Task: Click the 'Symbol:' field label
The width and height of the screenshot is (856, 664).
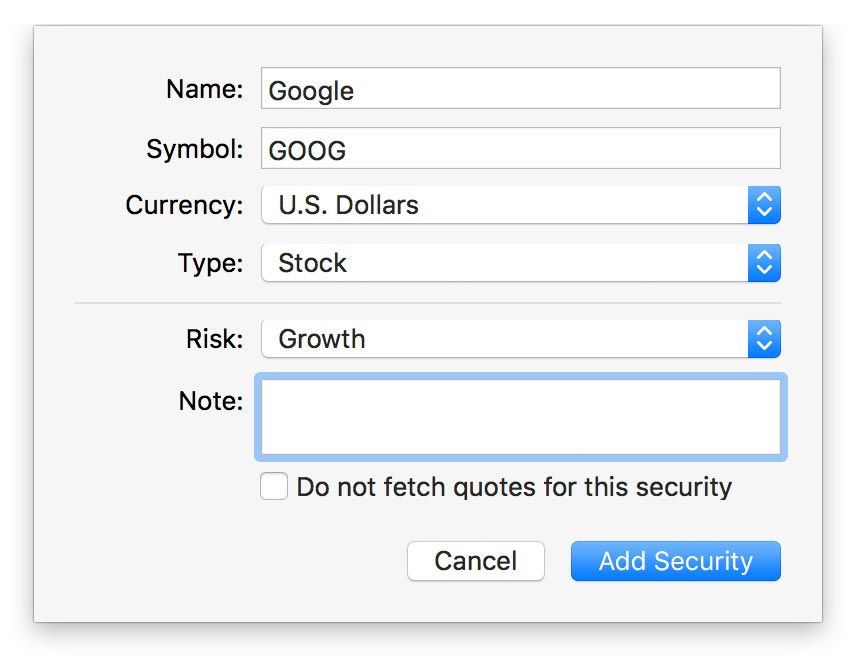Action: pos(195,149)
